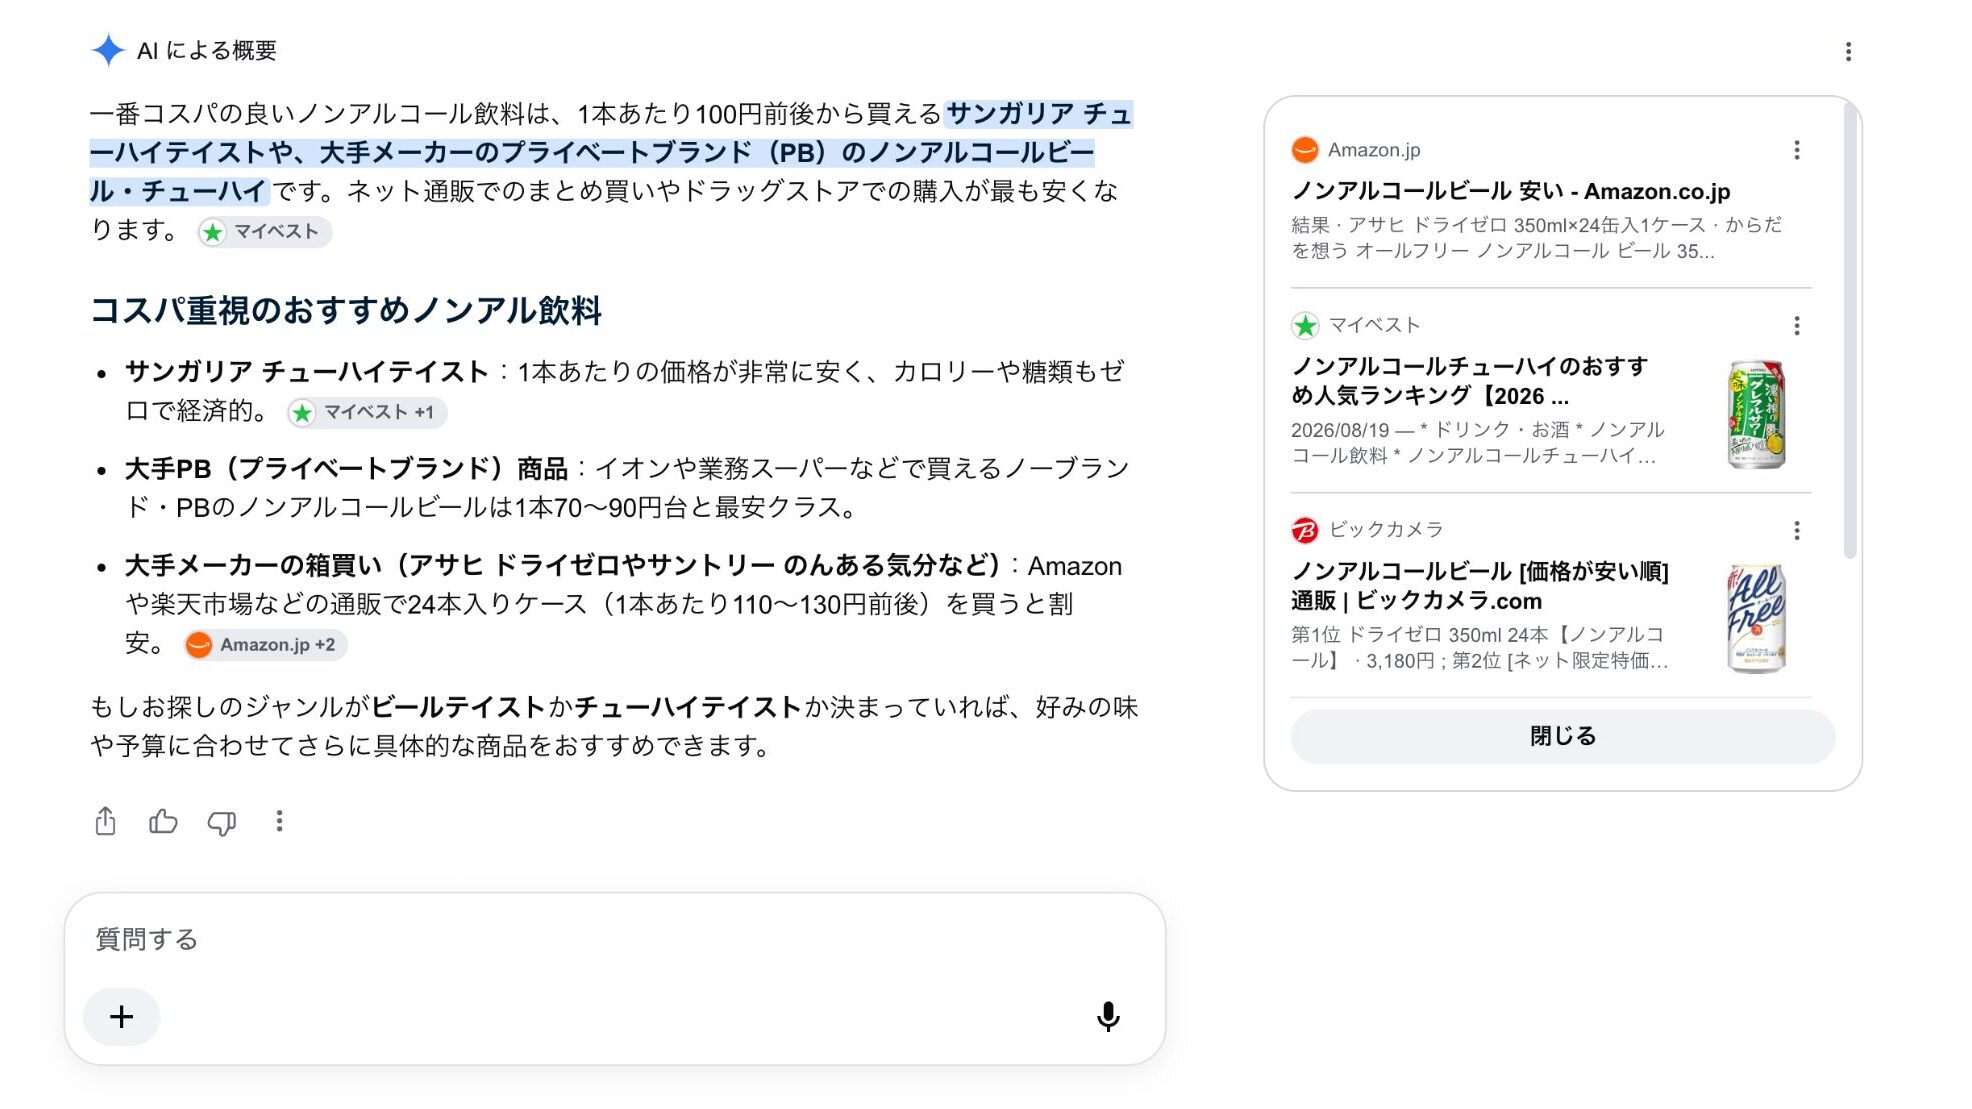Open the マイベスト result options menu
The image size is (1972, 1109).
tap(1797, 326)
